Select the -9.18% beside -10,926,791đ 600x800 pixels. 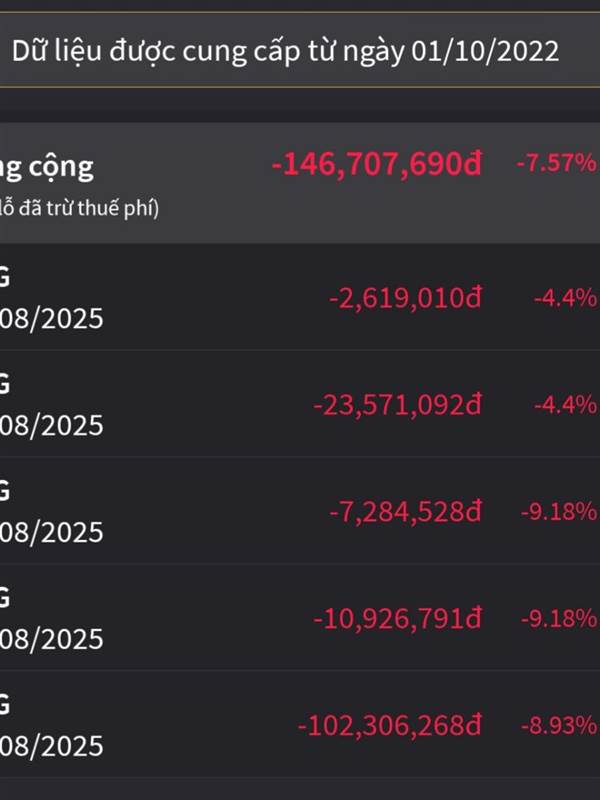pos(559,618)
